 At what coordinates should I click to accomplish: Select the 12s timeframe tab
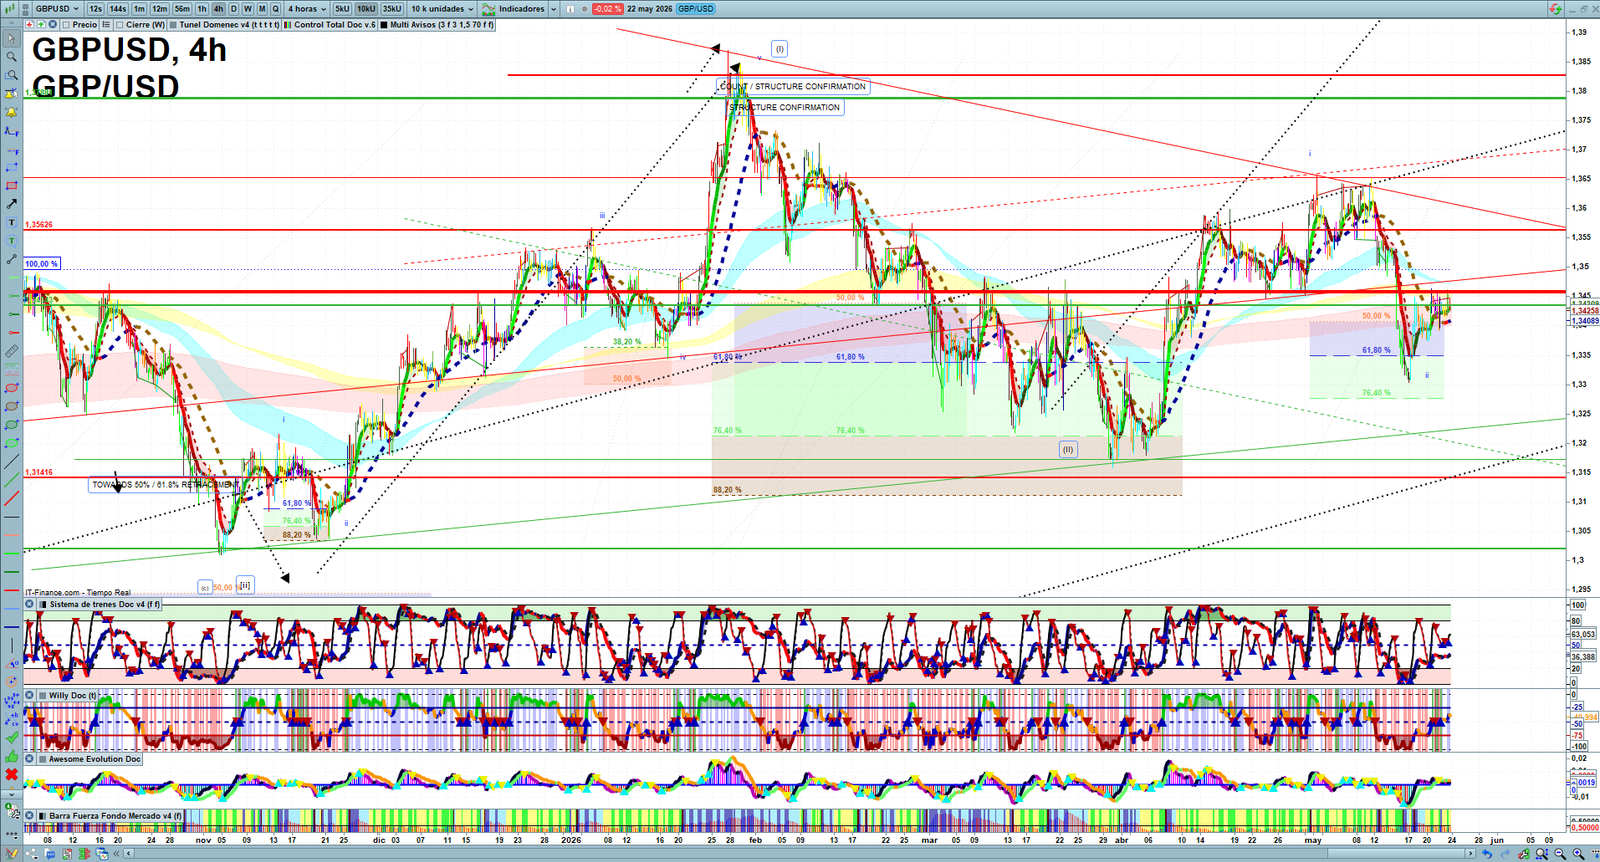coord(95,9)
